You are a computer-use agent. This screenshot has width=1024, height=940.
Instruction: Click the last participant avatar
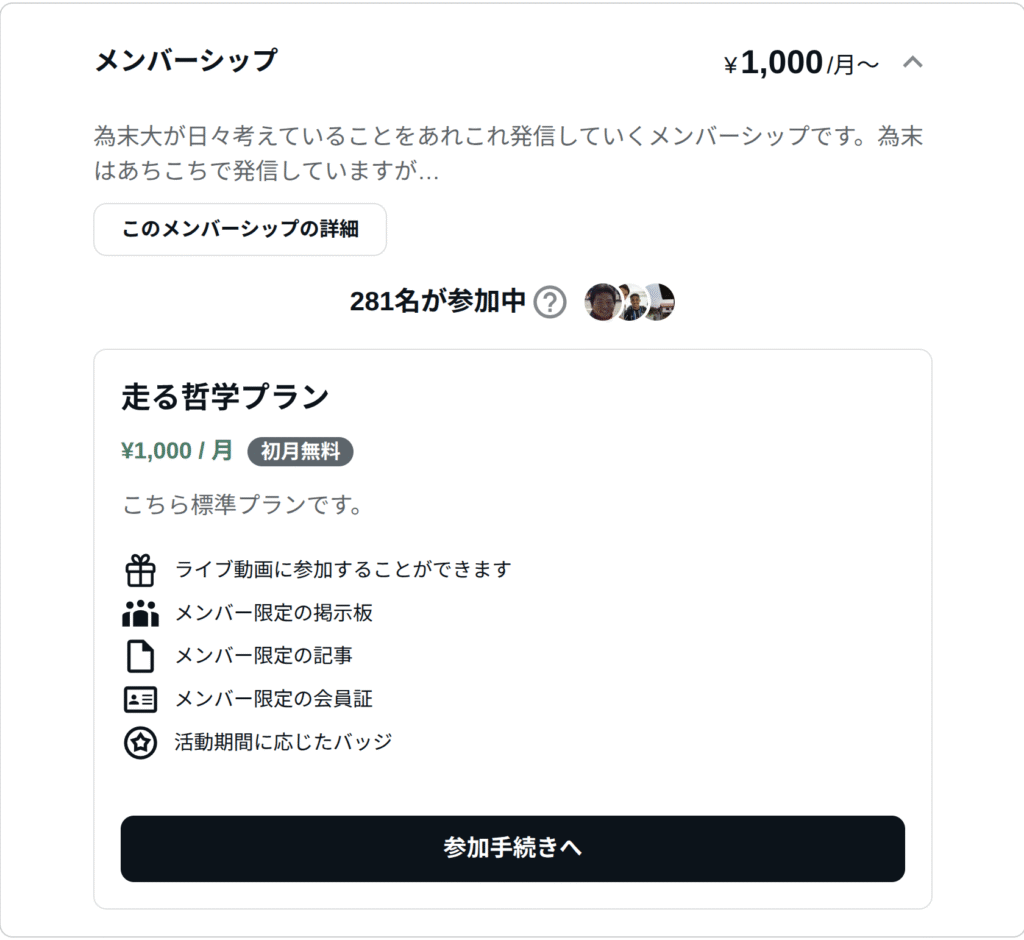[x=661, y=302]
